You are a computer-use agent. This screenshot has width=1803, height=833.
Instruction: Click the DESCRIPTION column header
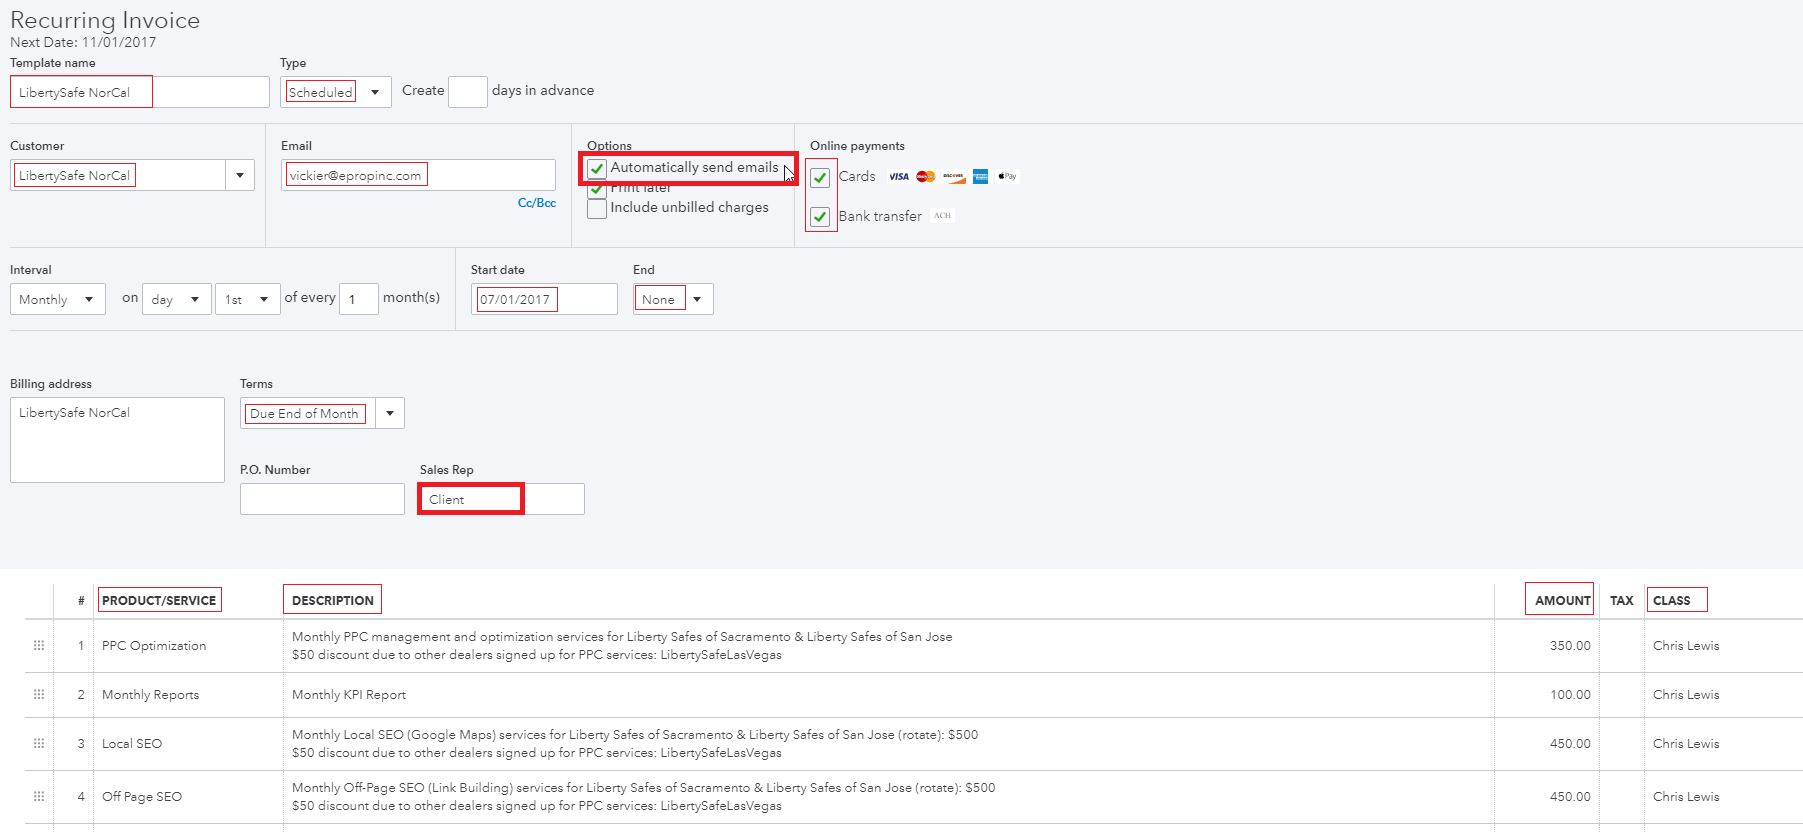coord(332,600)
